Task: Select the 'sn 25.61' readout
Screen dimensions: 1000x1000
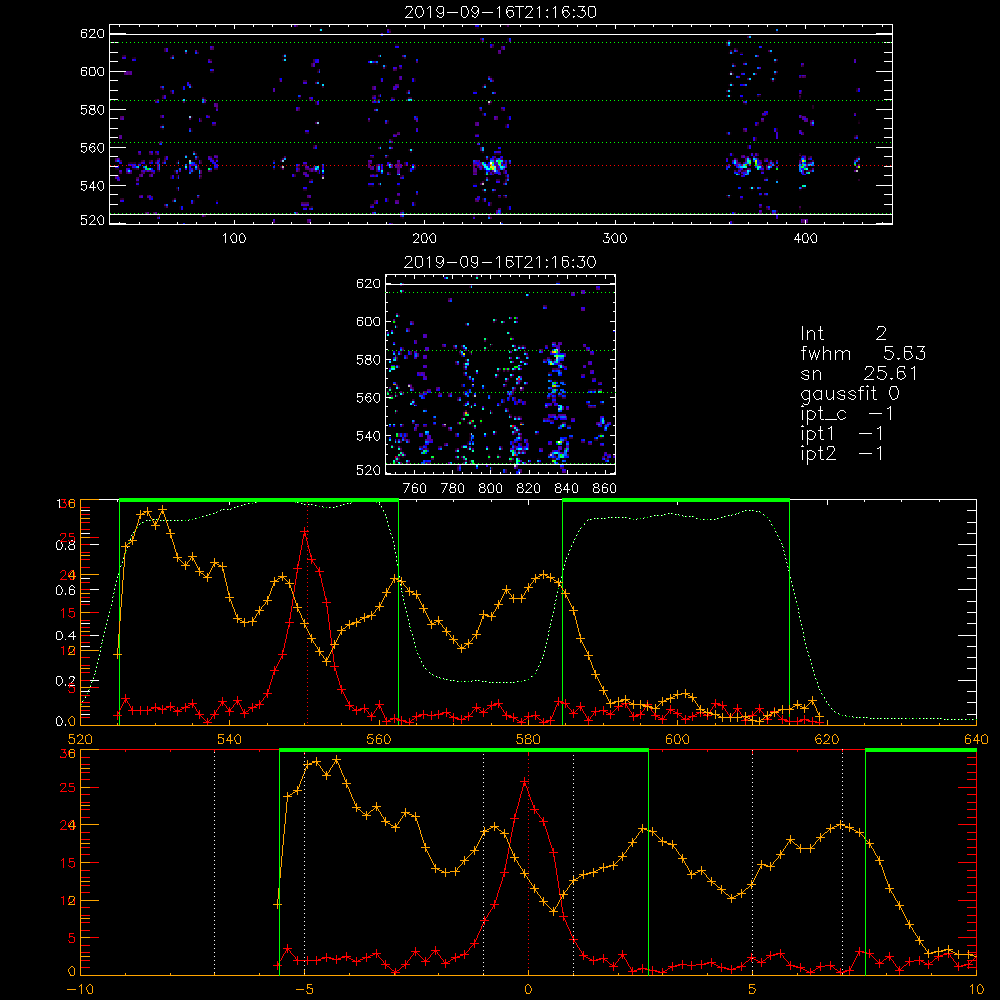Action: point(859,373)
